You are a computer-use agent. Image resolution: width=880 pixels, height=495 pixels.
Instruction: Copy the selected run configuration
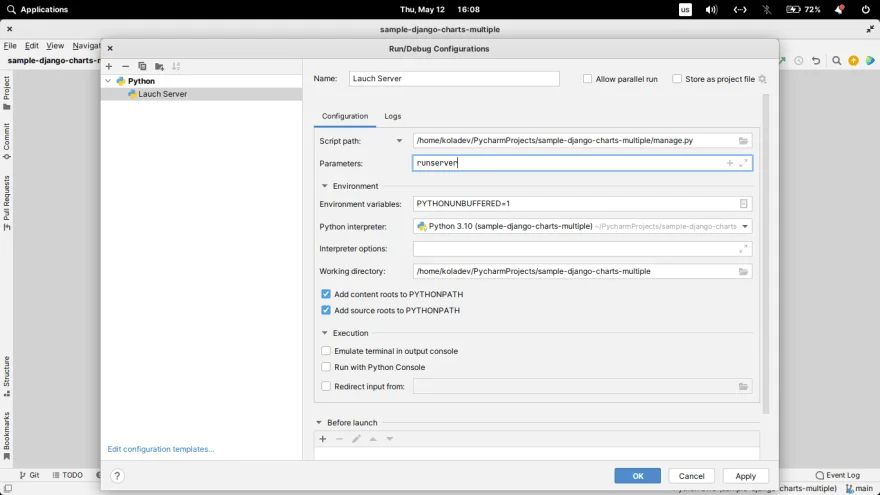pyautogui.click(x=142, y=66)
